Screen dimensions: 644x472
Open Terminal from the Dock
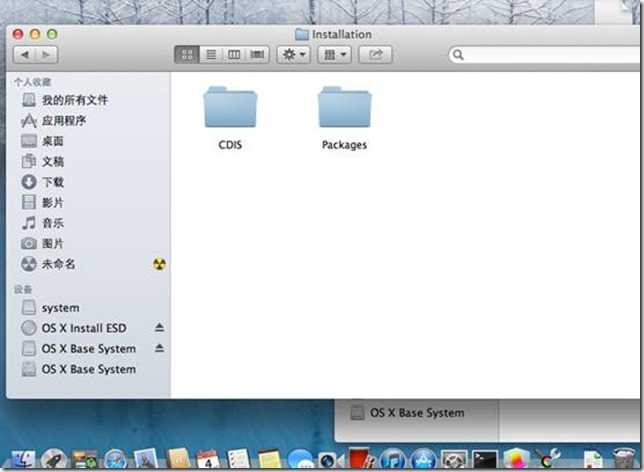485,459
